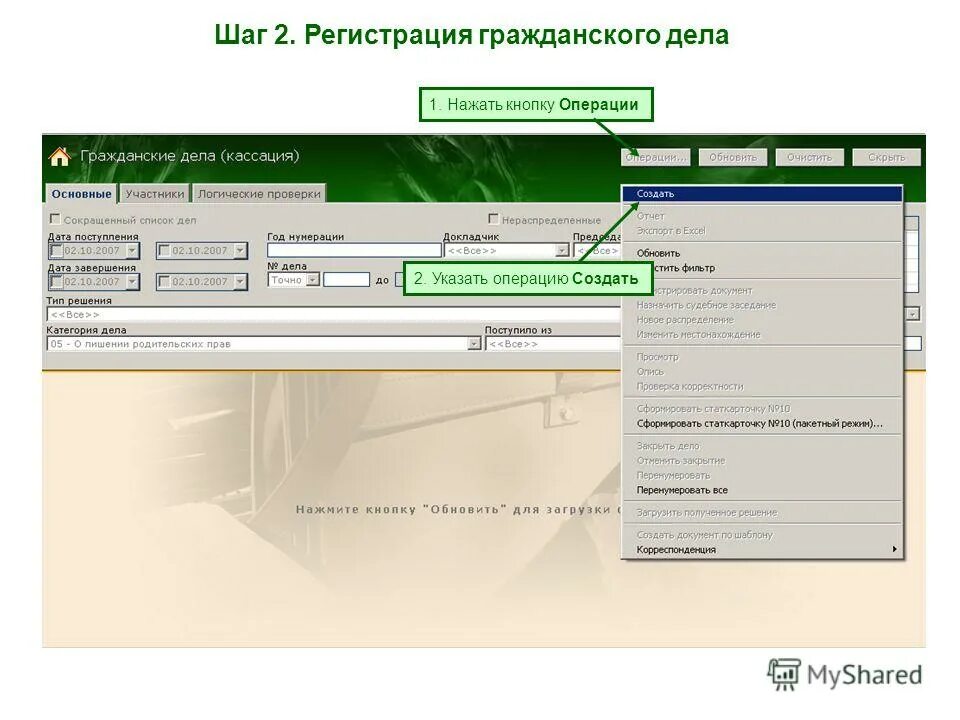Open calendar arrow of first Дата поступления
This screenshot has width=960, height=720.
tap(132, 250)
